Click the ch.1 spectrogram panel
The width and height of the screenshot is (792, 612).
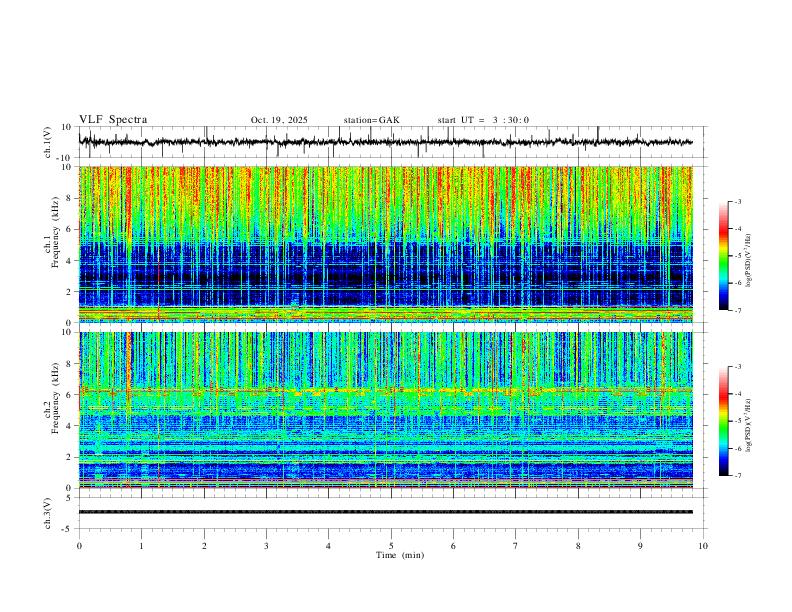[x=385, y=244]
